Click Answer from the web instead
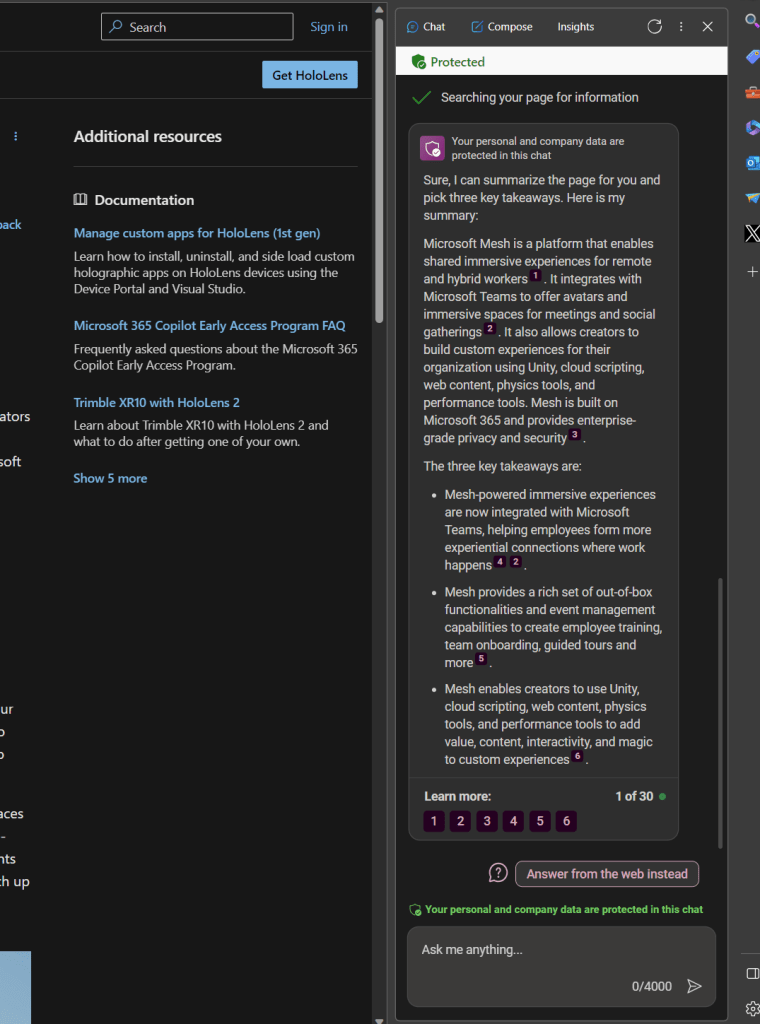The height and width of the screenshot is (1024, 760). point(607,874)
